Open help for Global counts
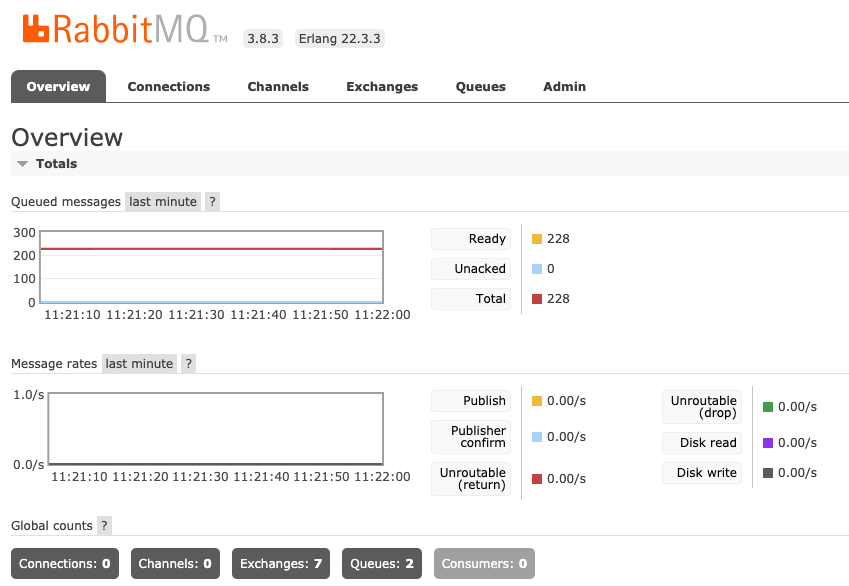 pos(105,525)
